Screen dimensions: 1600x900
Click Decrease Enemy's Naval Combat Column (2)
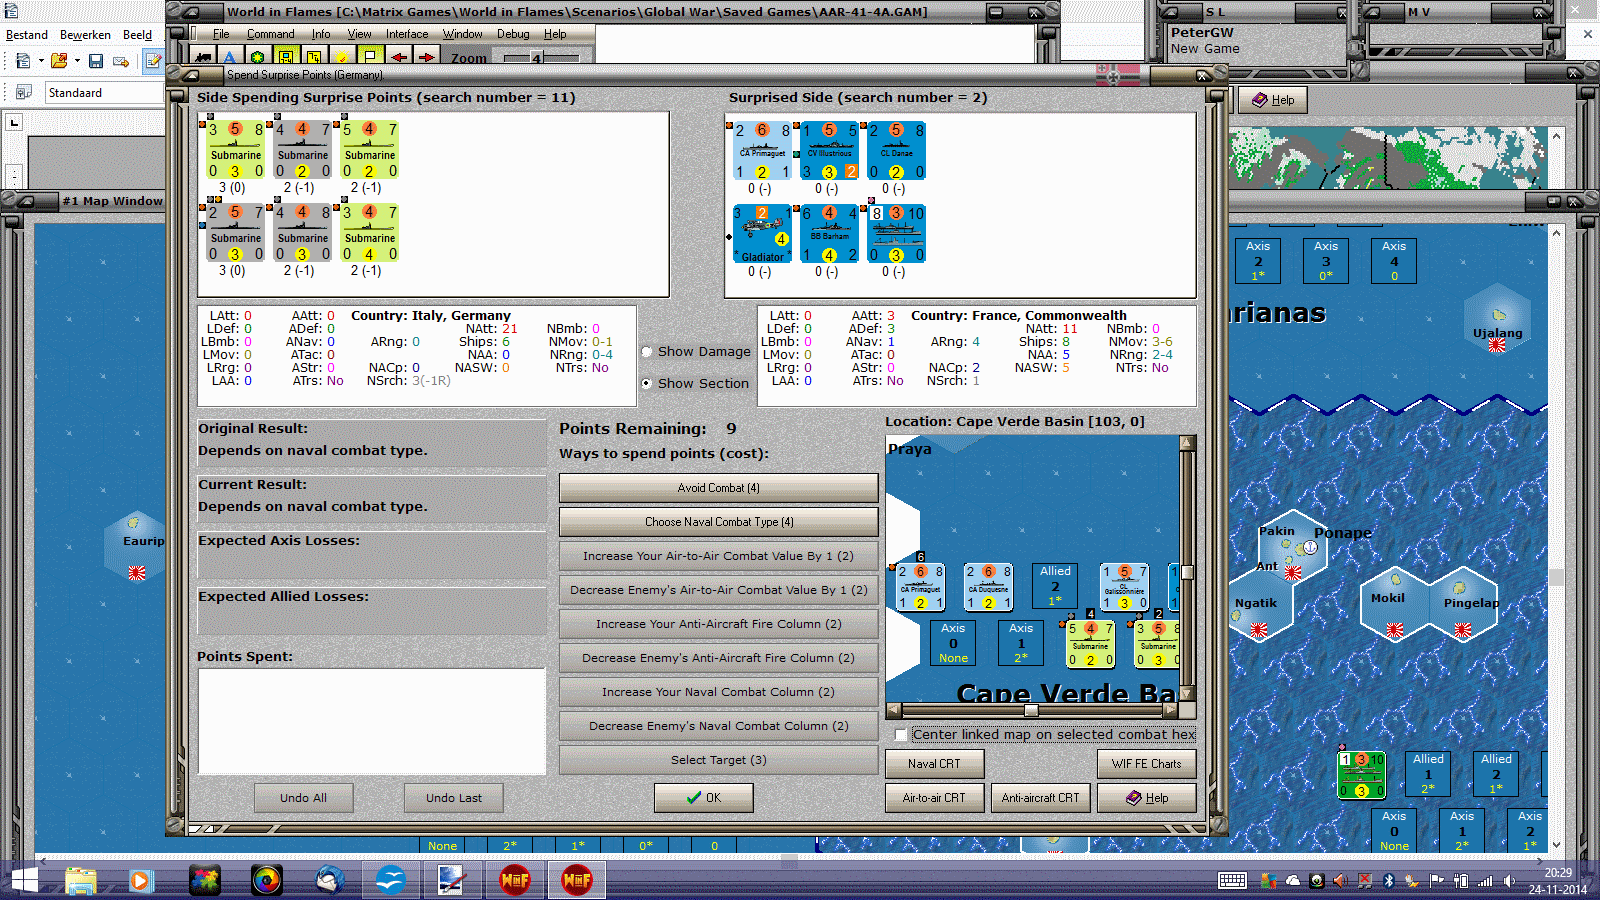point(718,726)
